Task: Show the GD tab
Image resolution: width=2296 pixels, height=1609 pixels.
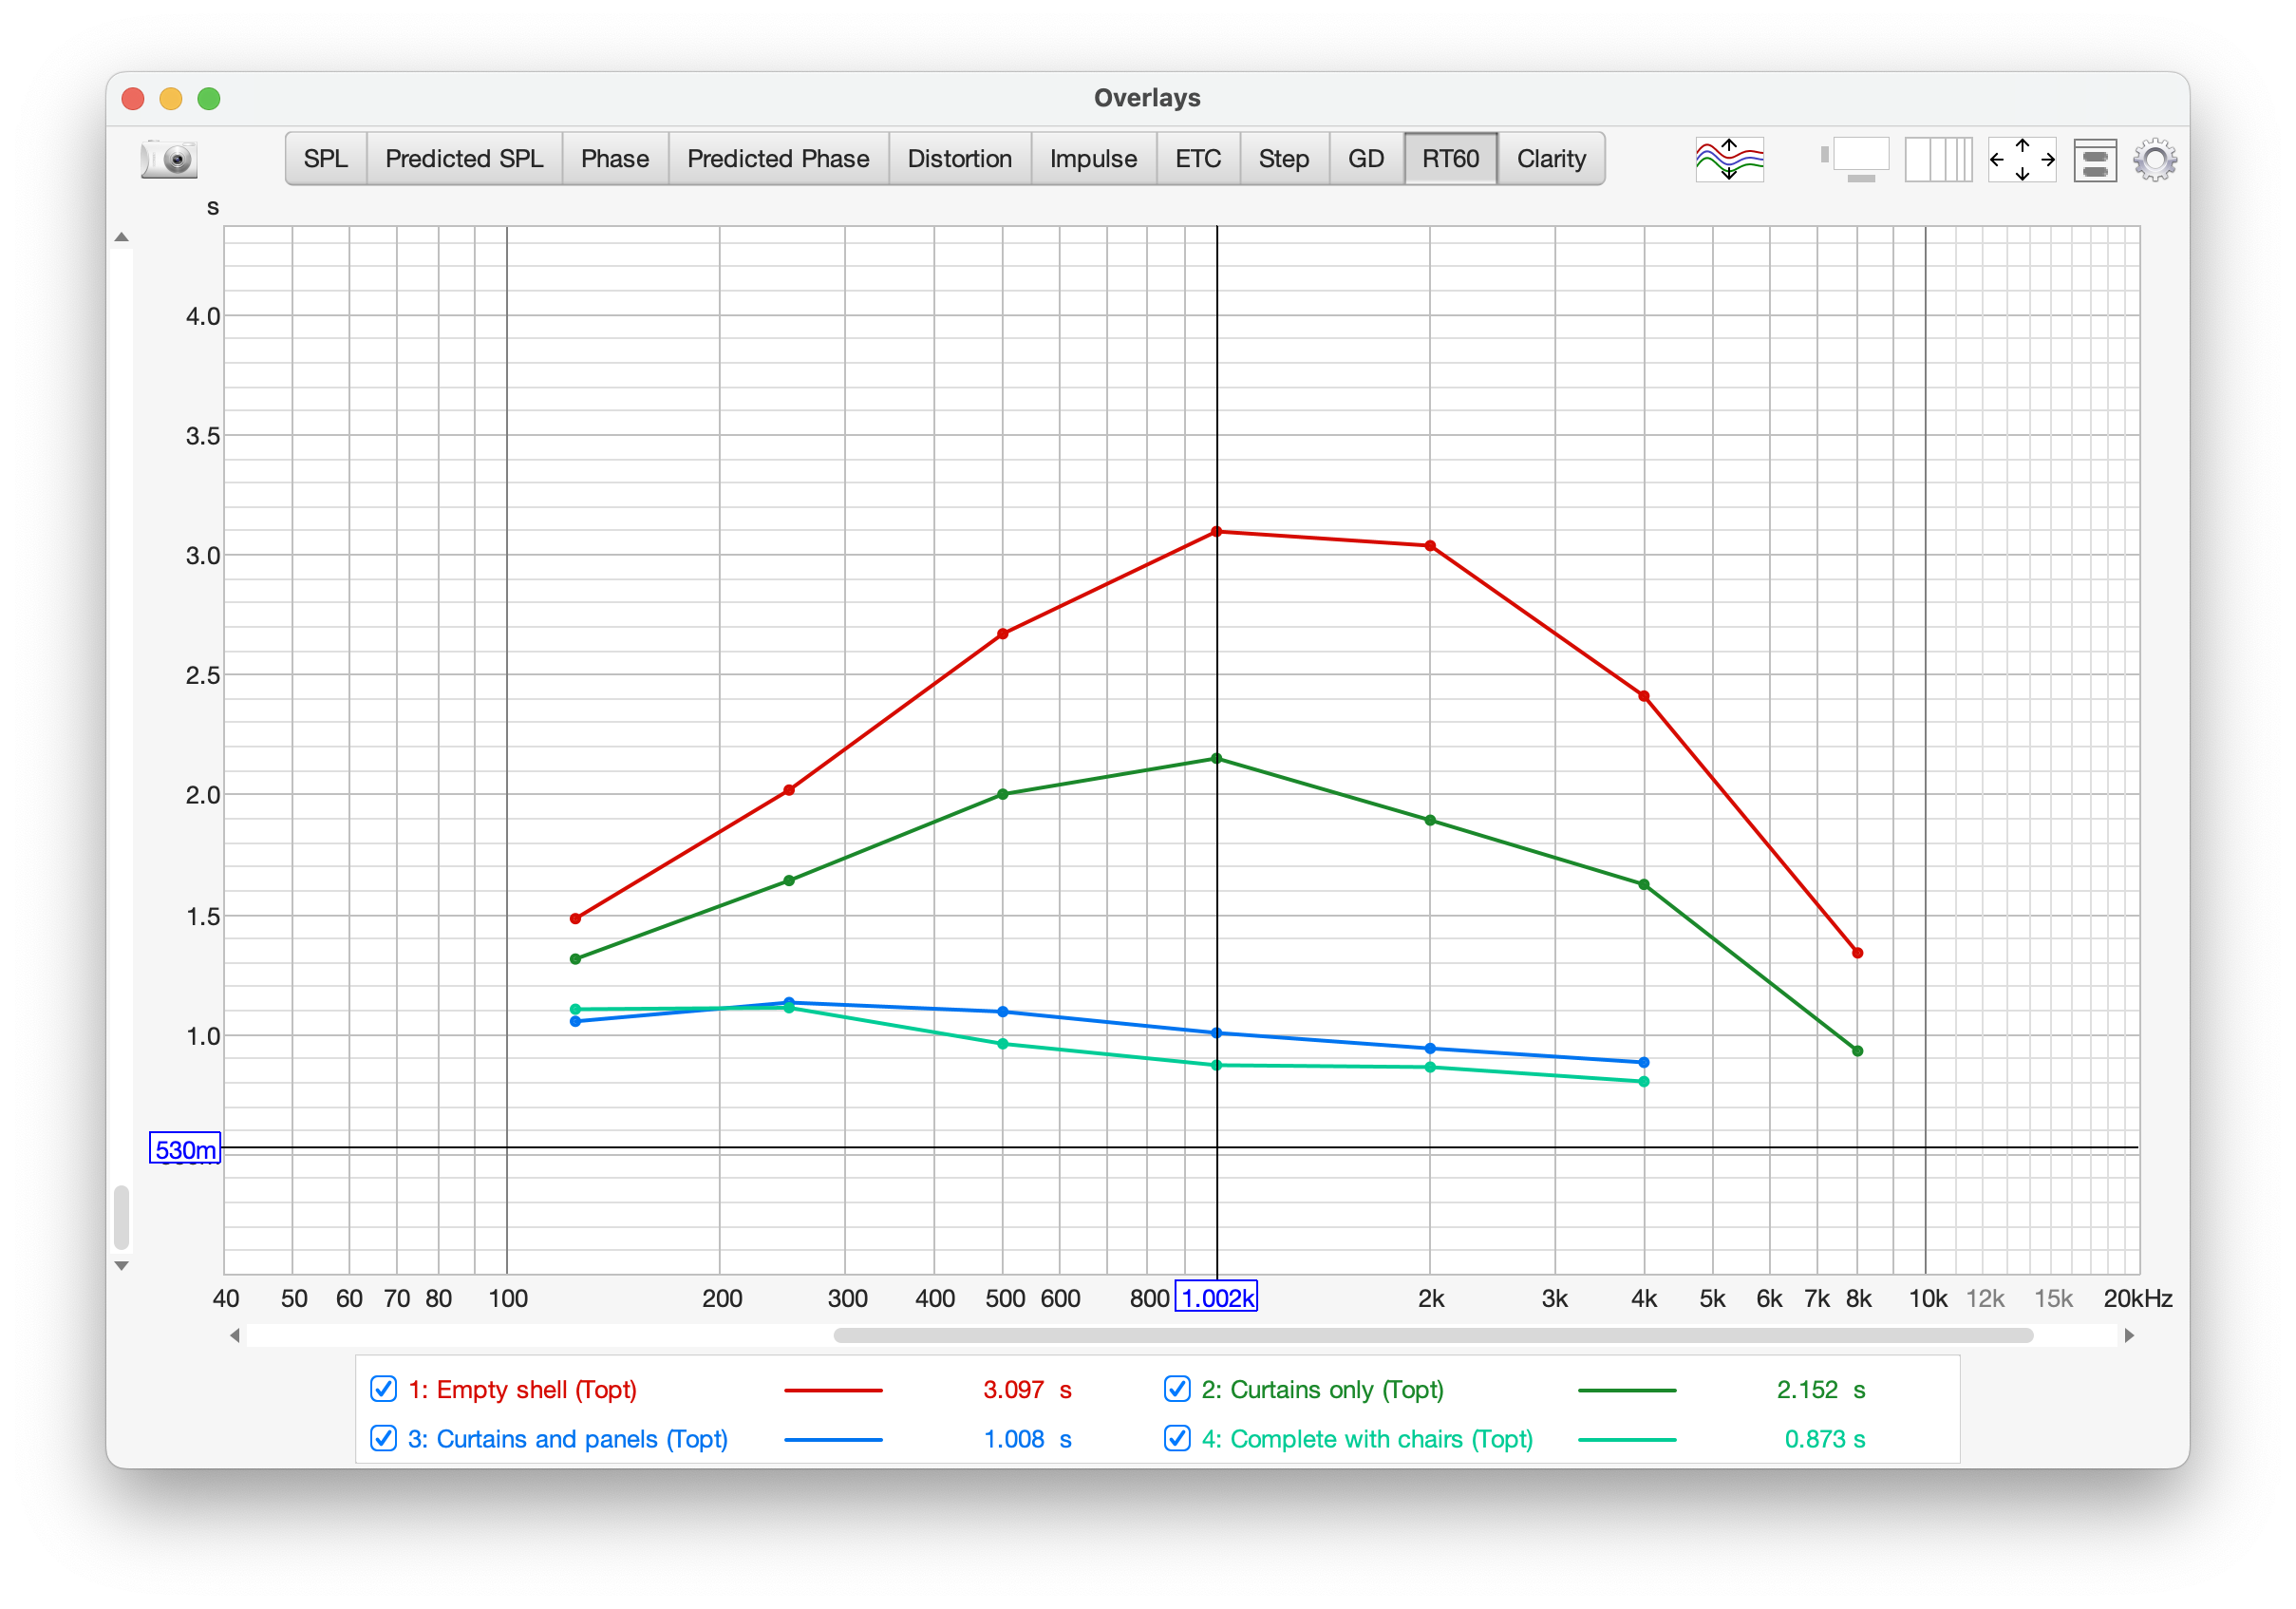Action: pos(1366,159)
